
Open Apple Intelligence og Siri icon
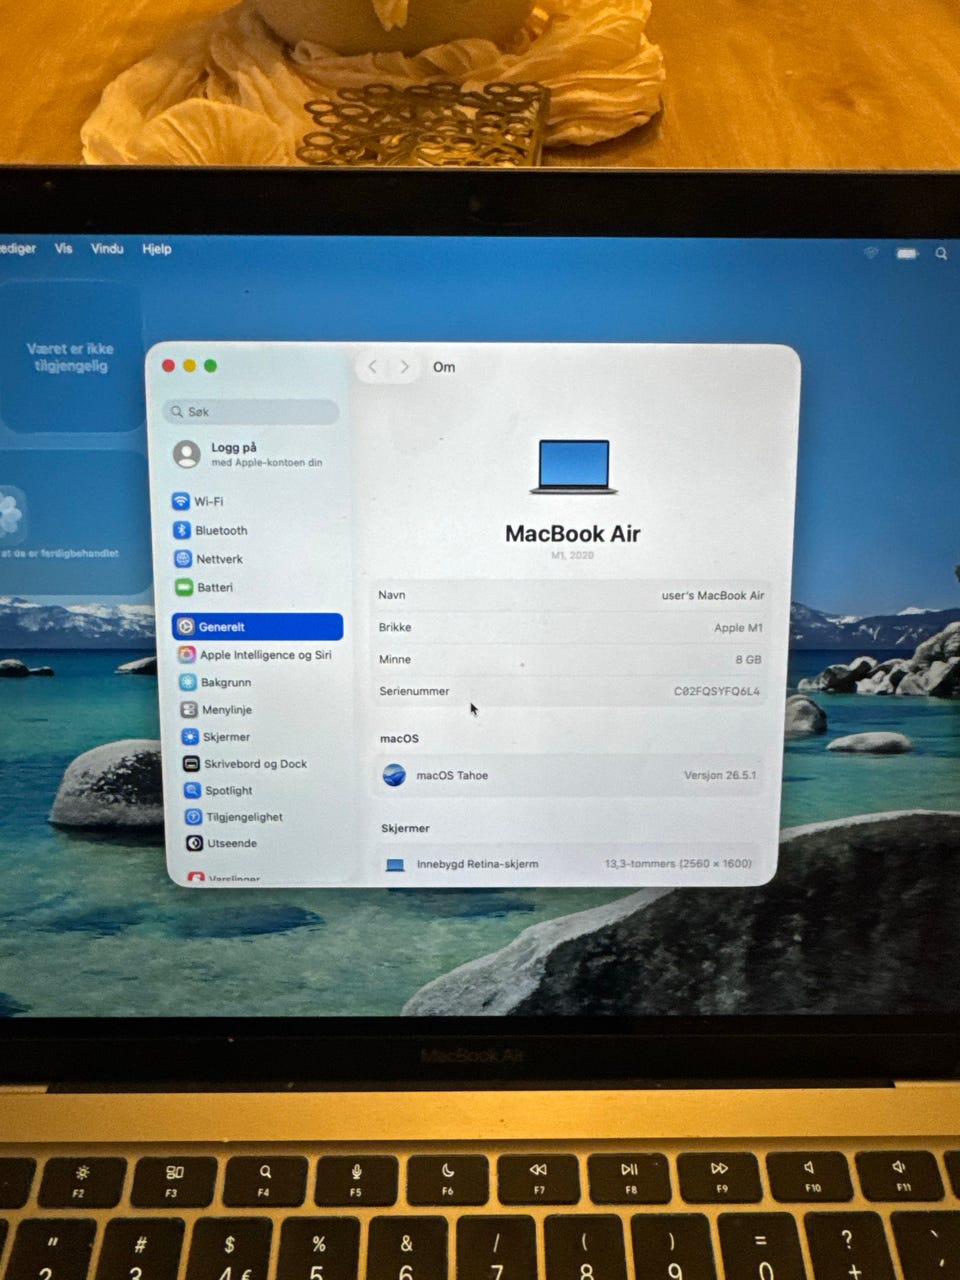pos(187,654)
